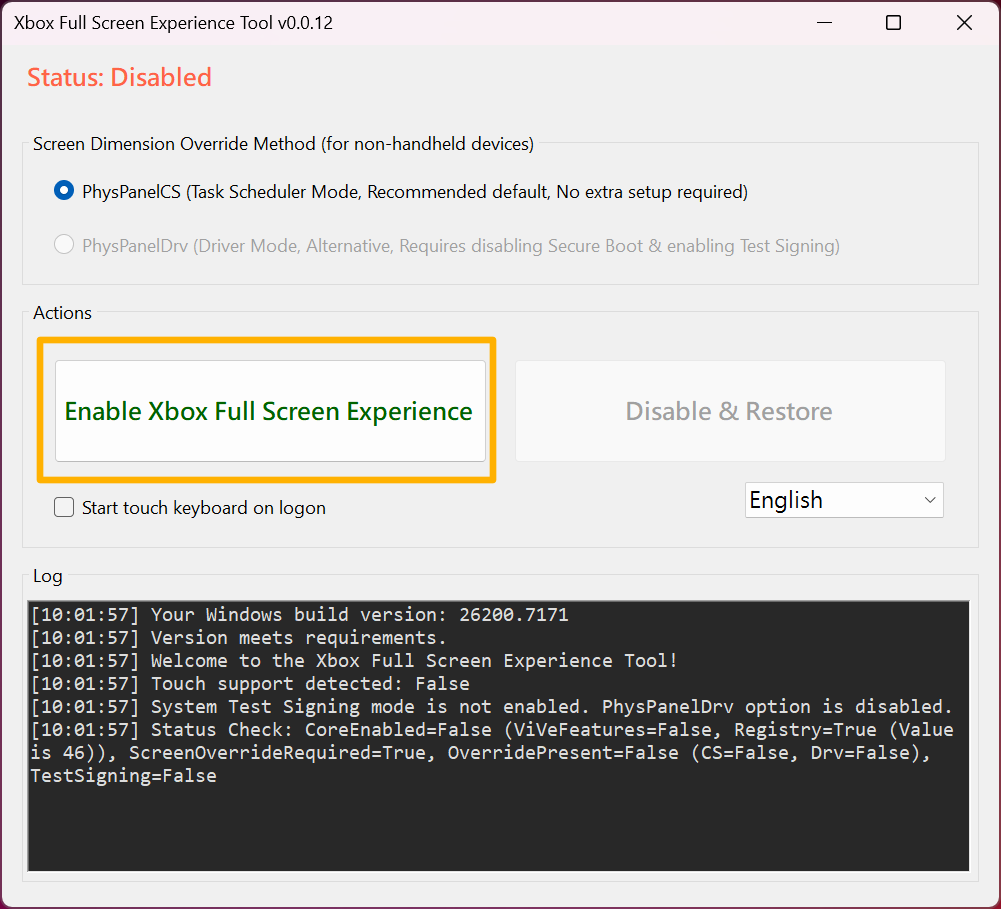
Task: Select the PhysPanelCS Task Scheduler Mode option
Action: click(x=64, y=191)
